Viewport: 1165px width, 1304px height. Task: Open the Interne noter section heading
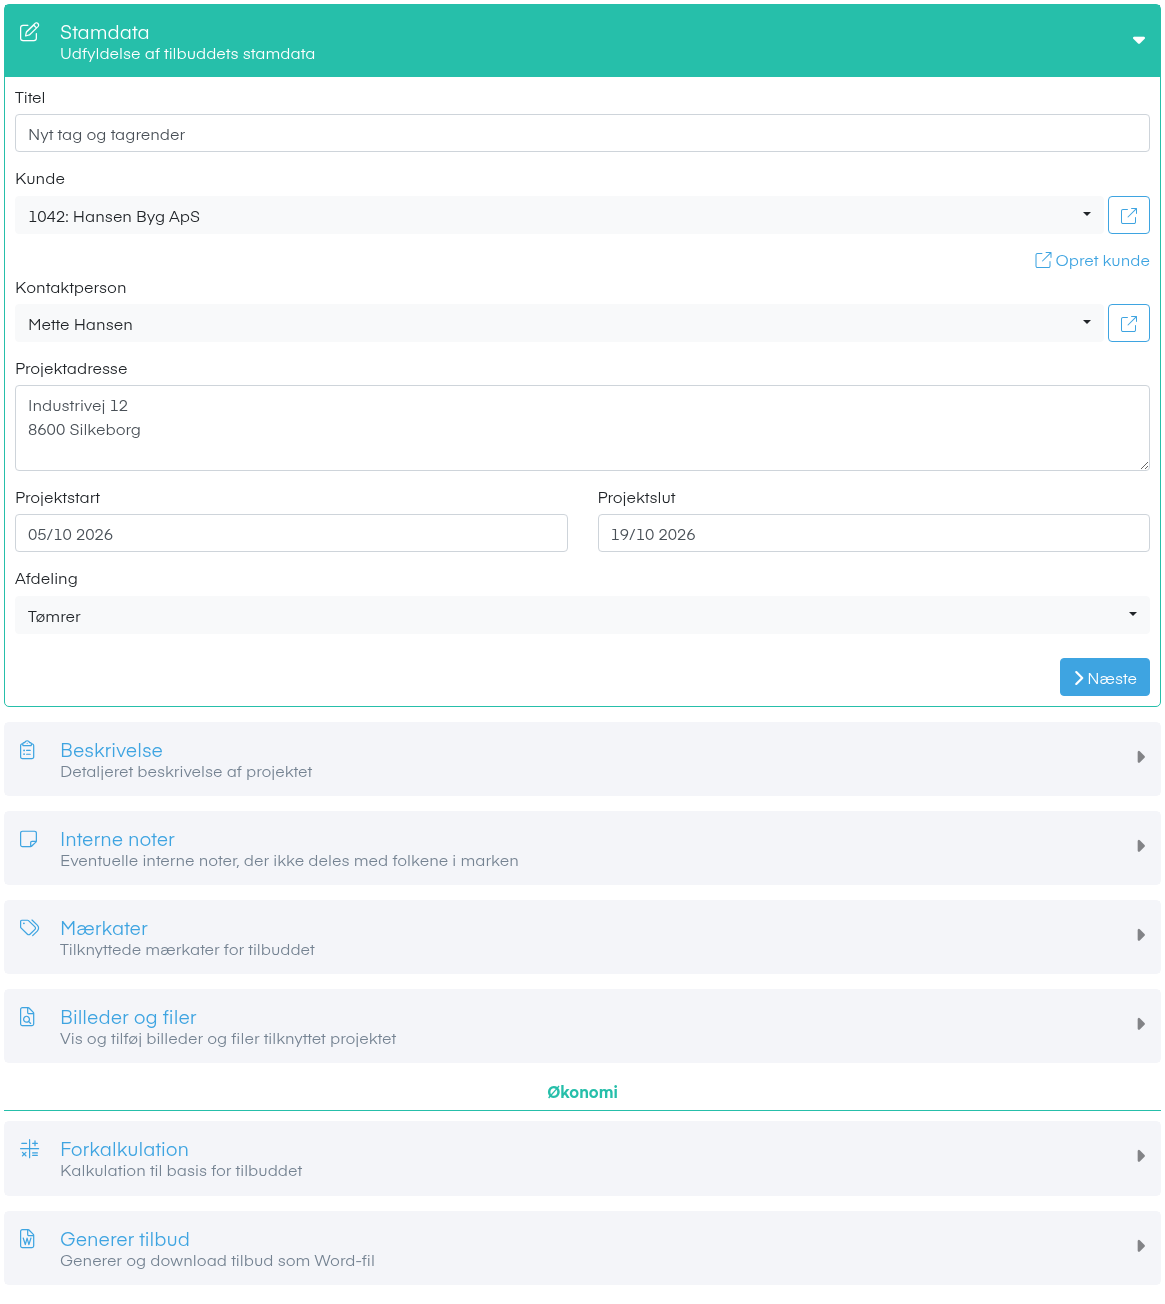click(117, 839)
